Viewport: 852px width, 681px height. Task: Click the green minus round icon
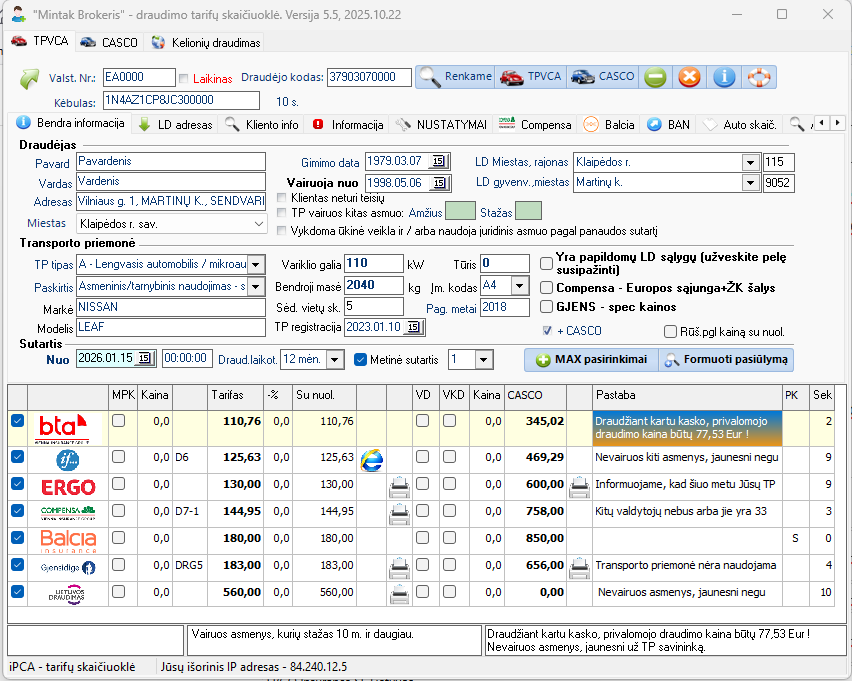coord(655,77)
